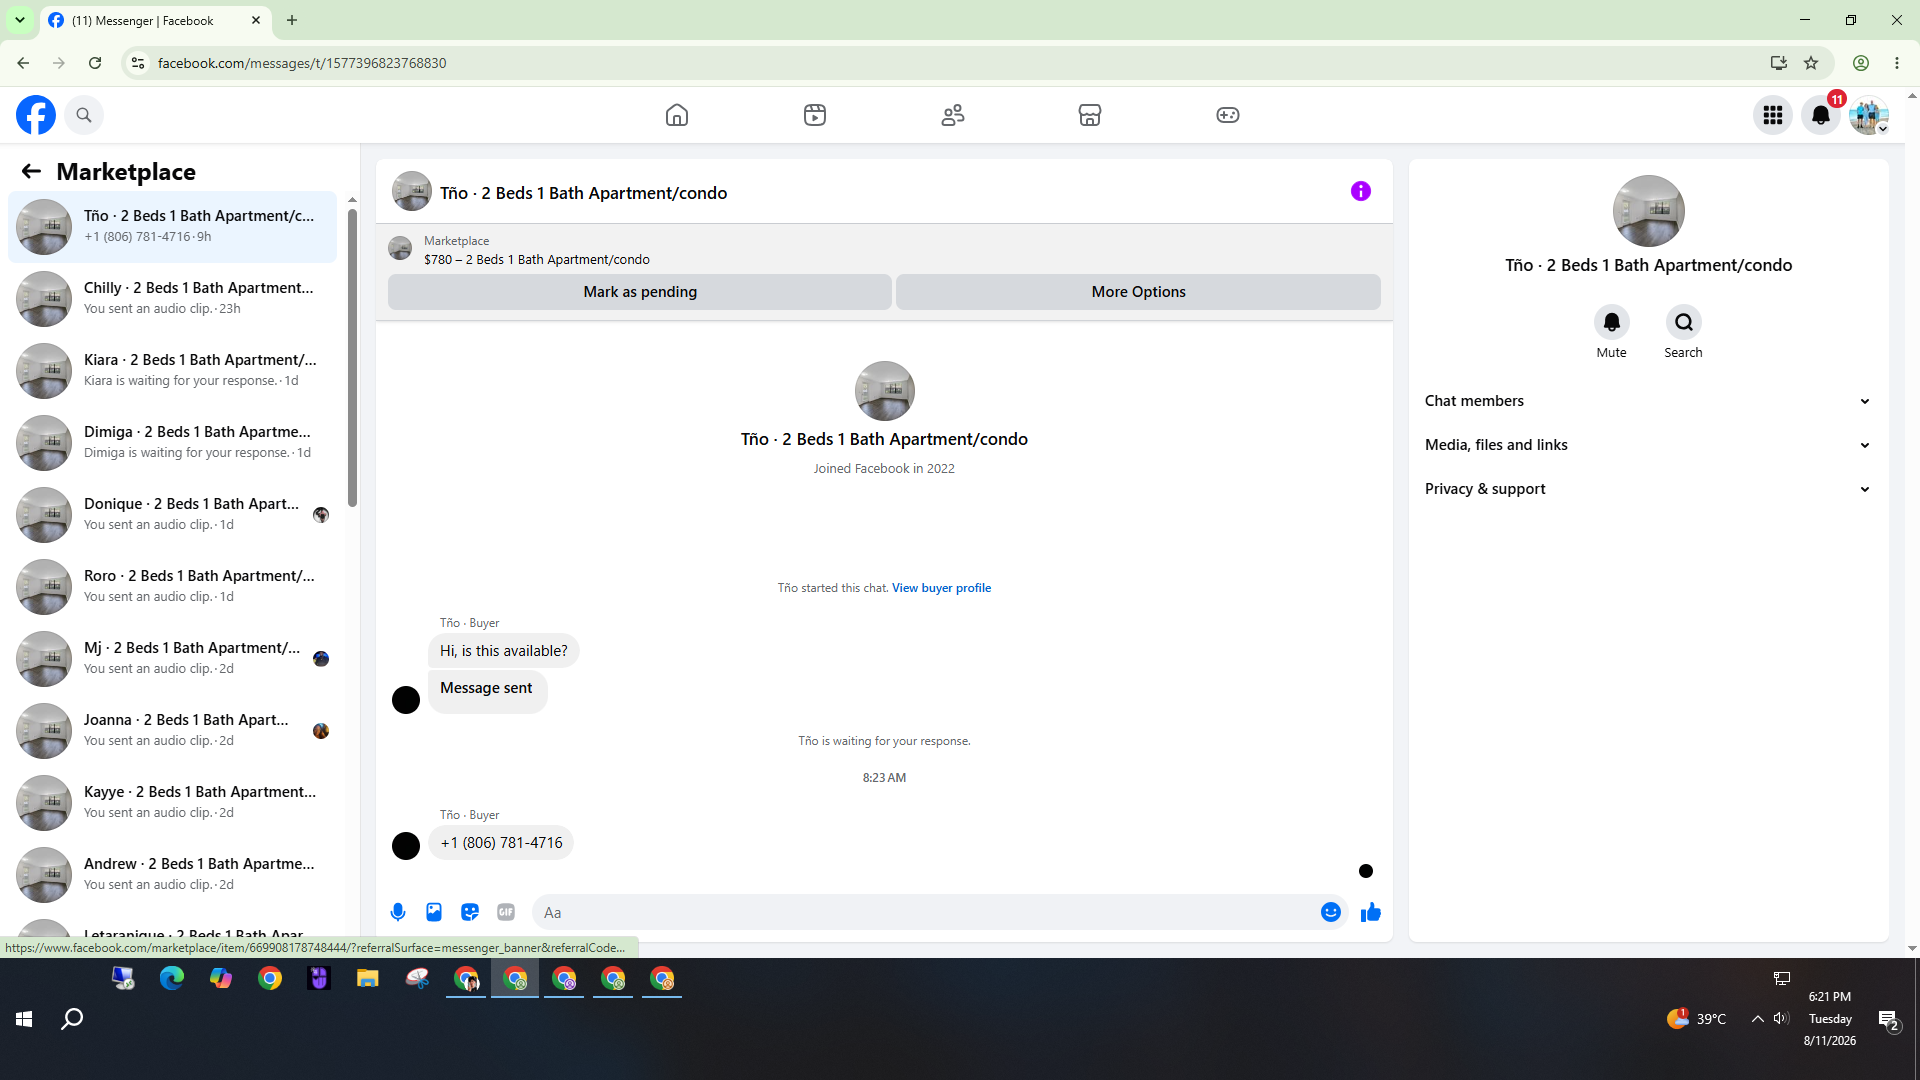1920x1080 pixels.
Task: Search Facebook with the magnifier icon
Action: click(x=84, y=115)
